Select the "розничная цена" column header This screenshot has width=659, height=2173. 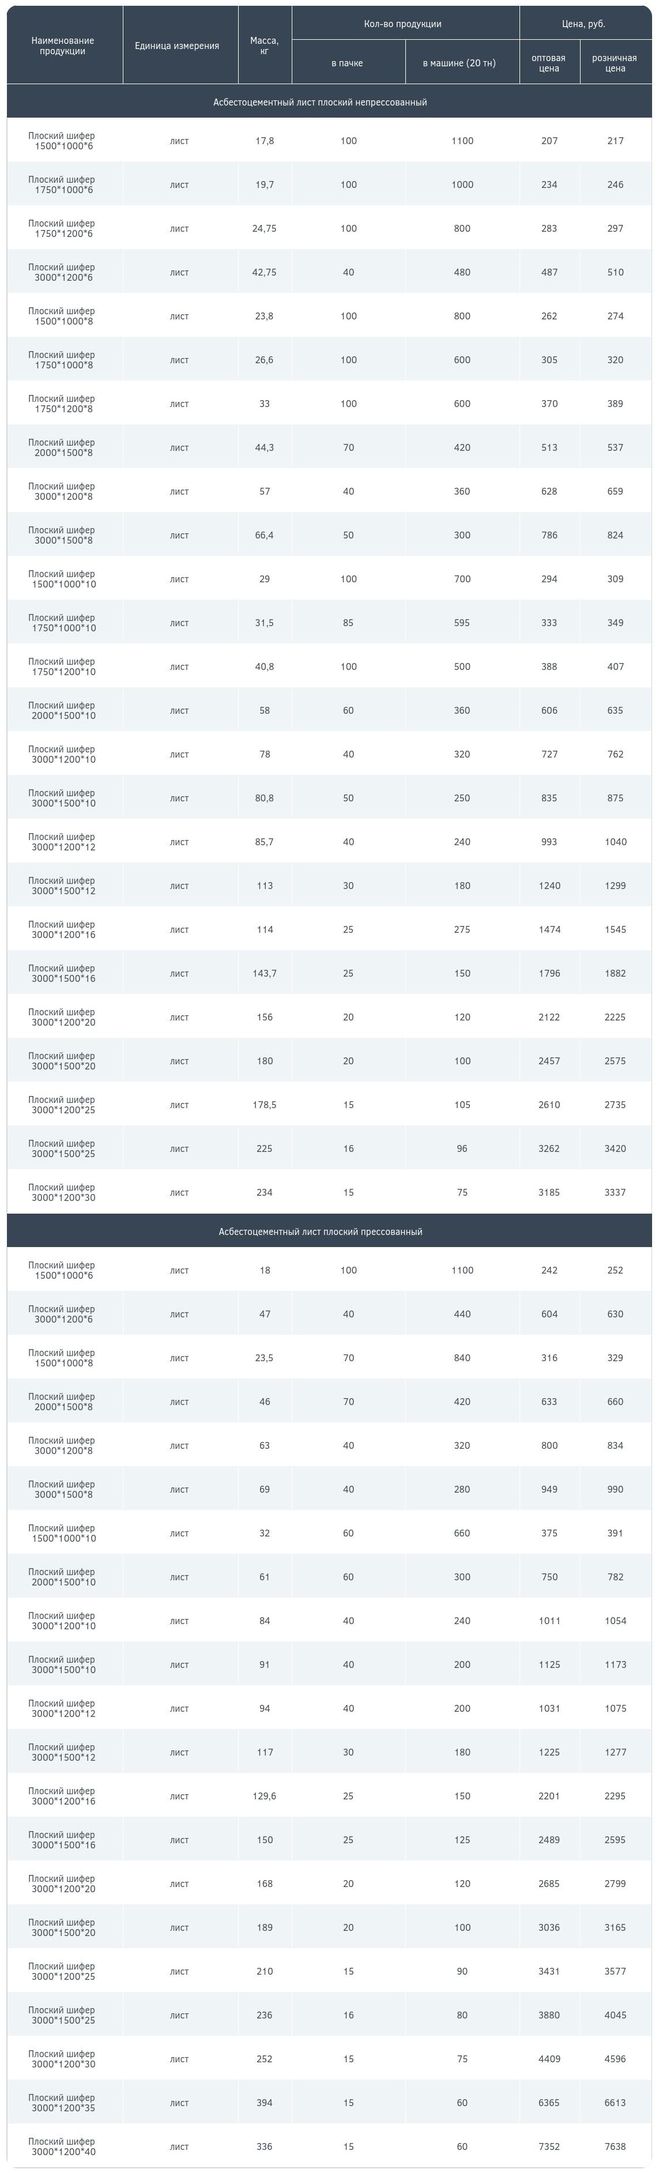click(615, 63)
